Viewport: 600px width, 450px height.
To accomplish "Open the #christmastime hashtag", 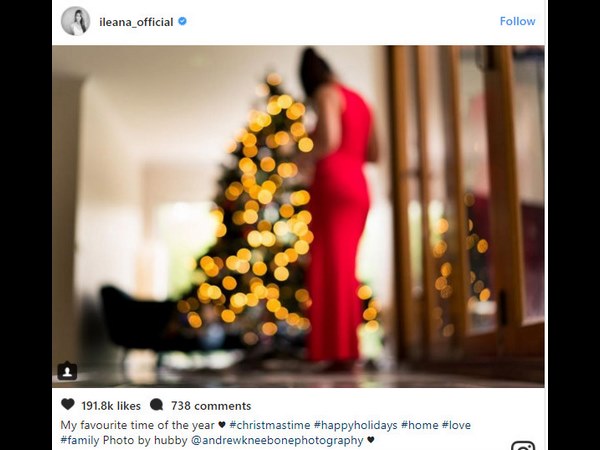I will [x=270, y=425].
